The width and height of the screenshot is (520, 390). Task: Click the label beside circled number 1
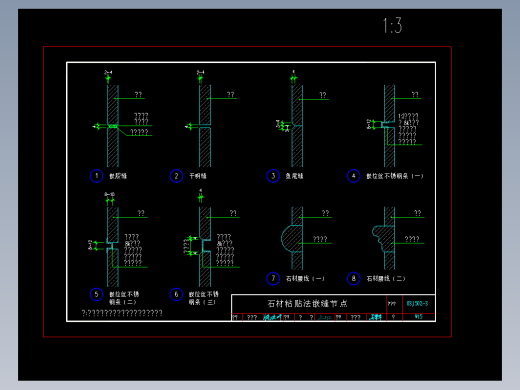click(118, 176)
